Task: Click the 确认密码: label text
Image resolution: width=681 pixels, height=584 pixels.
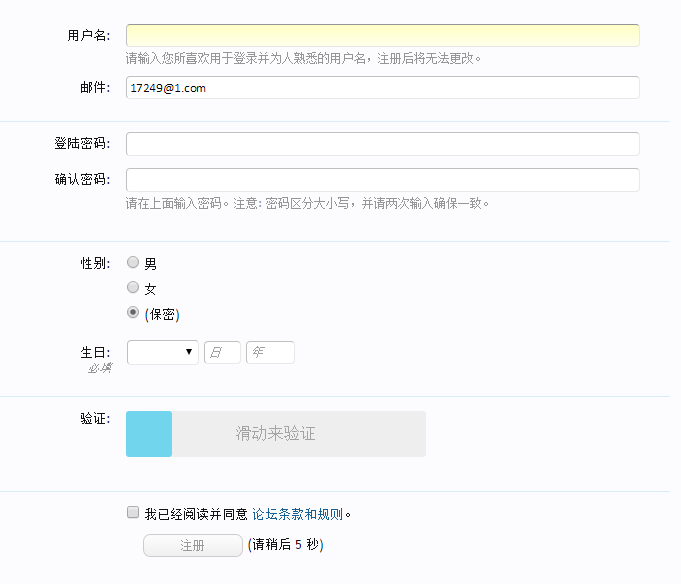Action: point(82,180)
